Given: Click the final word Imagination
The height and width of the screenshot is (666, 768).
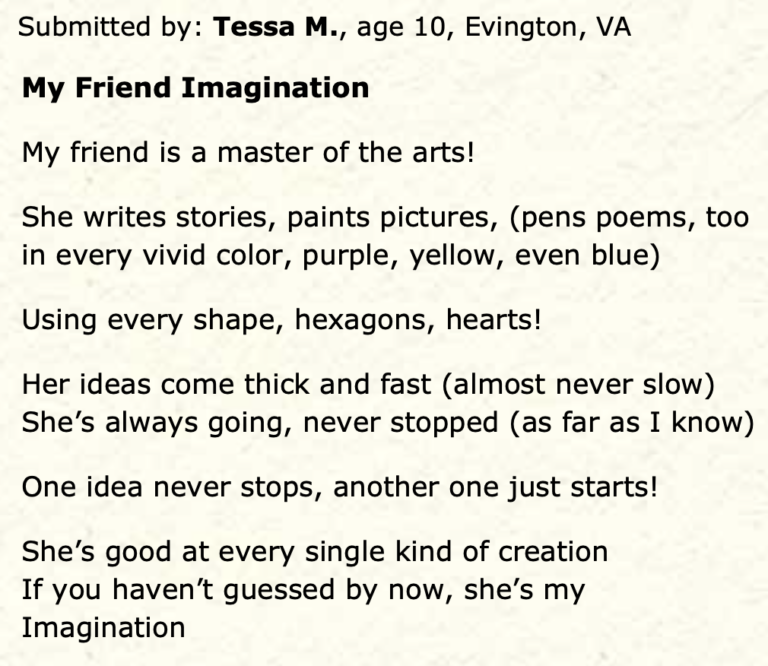Looking at the screenshot, I should click(103, 628).
